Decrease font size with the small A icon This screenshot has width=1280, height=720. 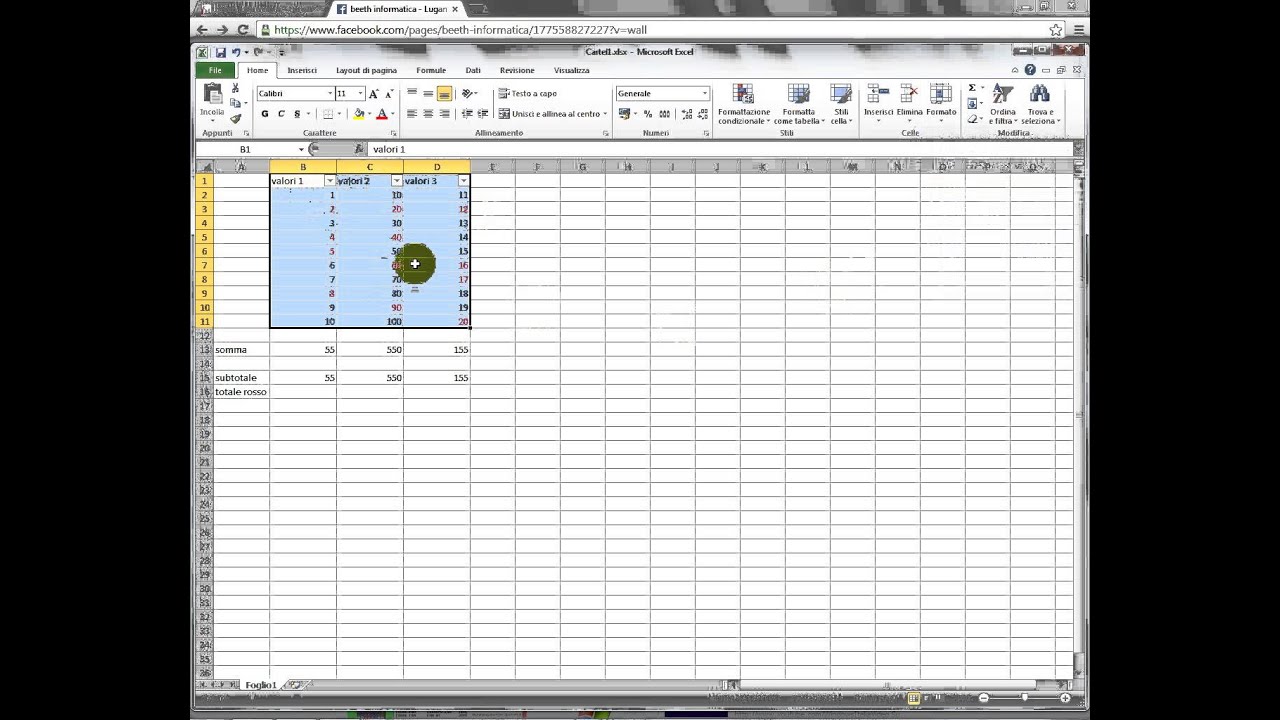388,93
